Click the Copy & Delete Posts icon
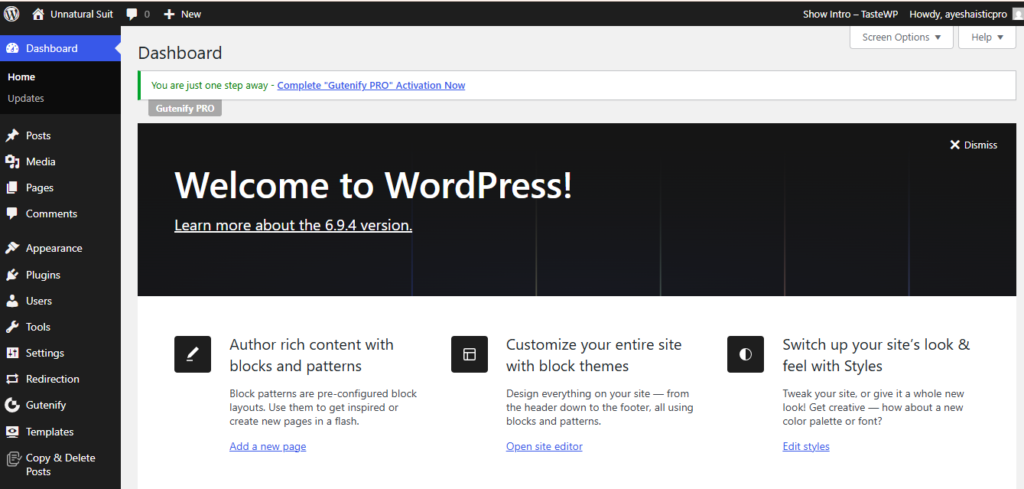 click(x=12, y=458)
